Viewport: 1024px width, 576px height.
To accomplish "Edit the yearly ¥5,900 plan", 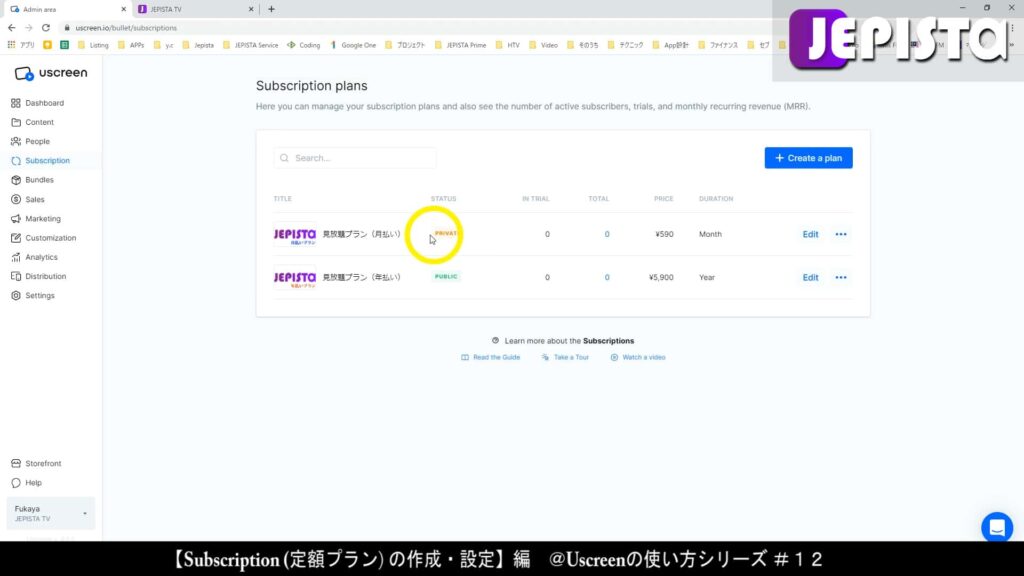I will pyautogui.click(x=810, y=278).
